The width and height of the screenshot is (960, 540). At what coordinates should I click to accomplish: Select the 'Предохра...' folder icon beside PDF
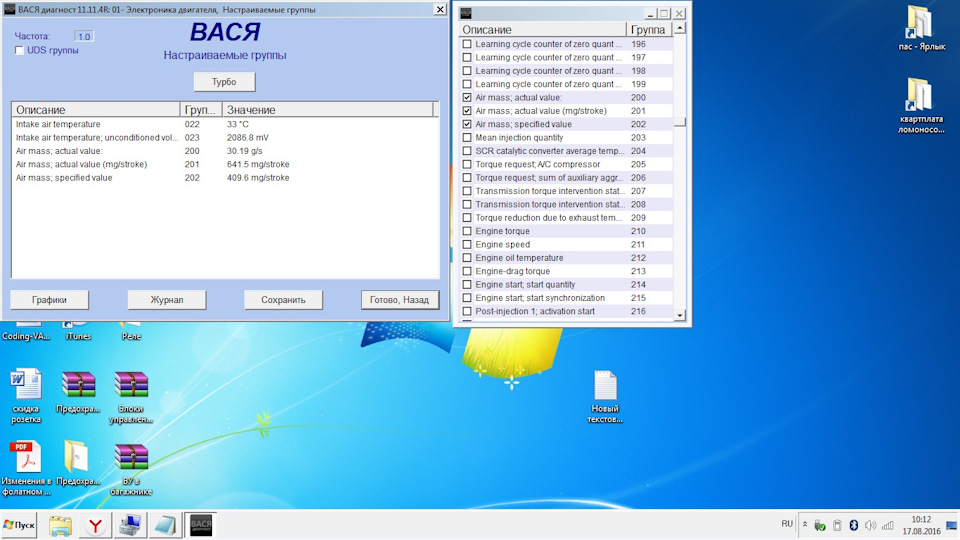pos(77,463)
